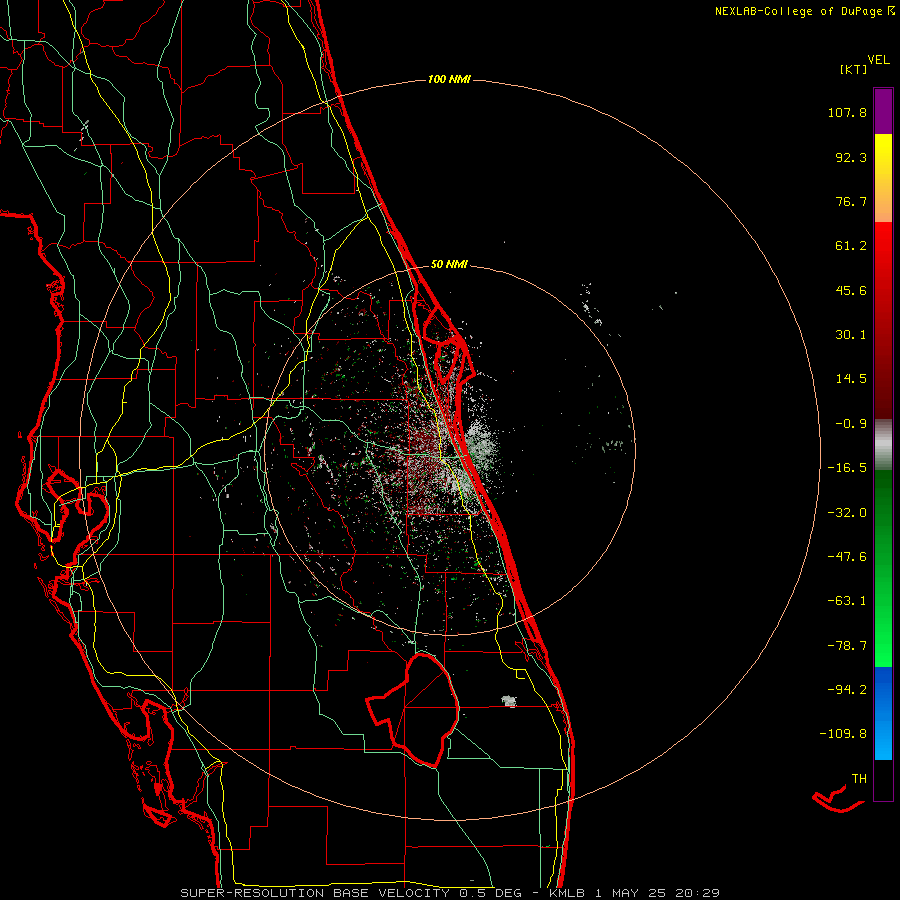Click the 61.2 legend value
The height and width of the screenshot is (900, 900).
tap(851, 246)
